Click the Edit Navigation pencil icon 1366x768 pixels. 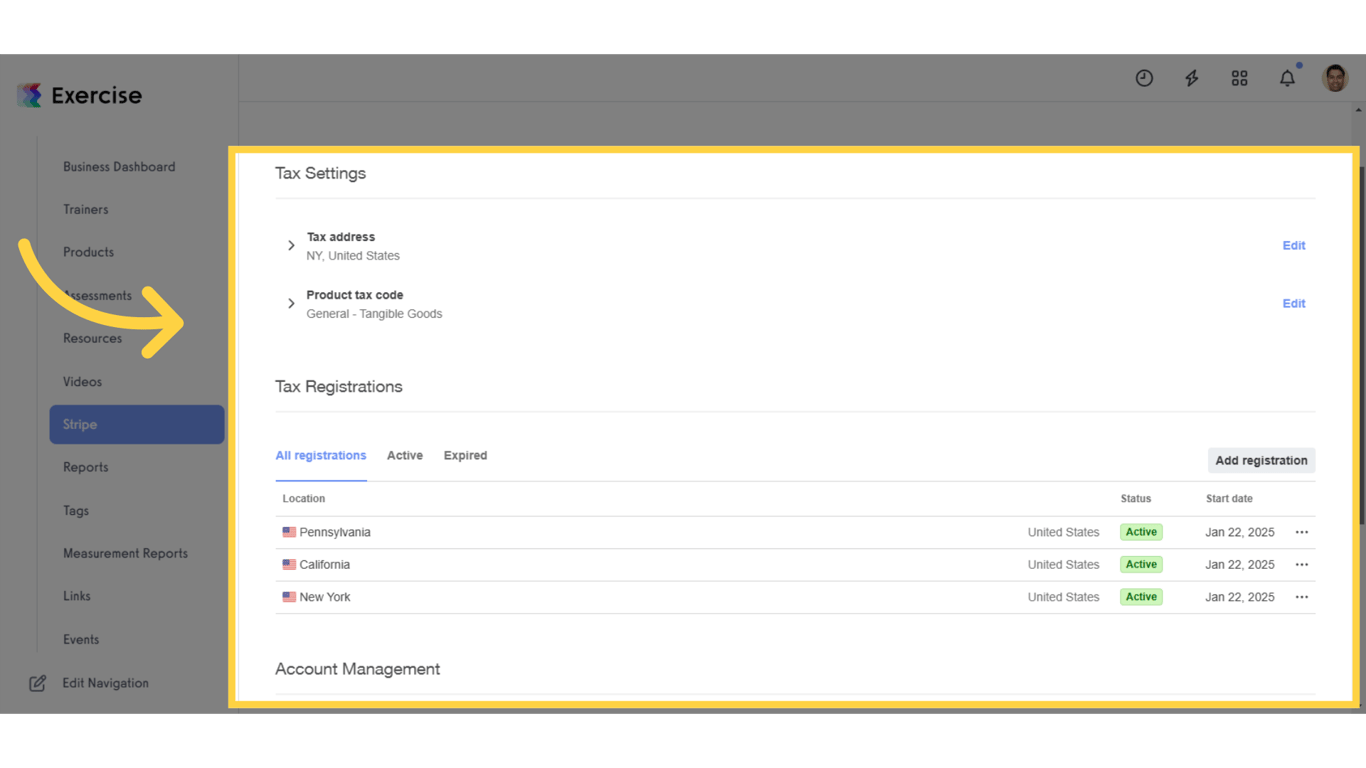coord(37,682)
